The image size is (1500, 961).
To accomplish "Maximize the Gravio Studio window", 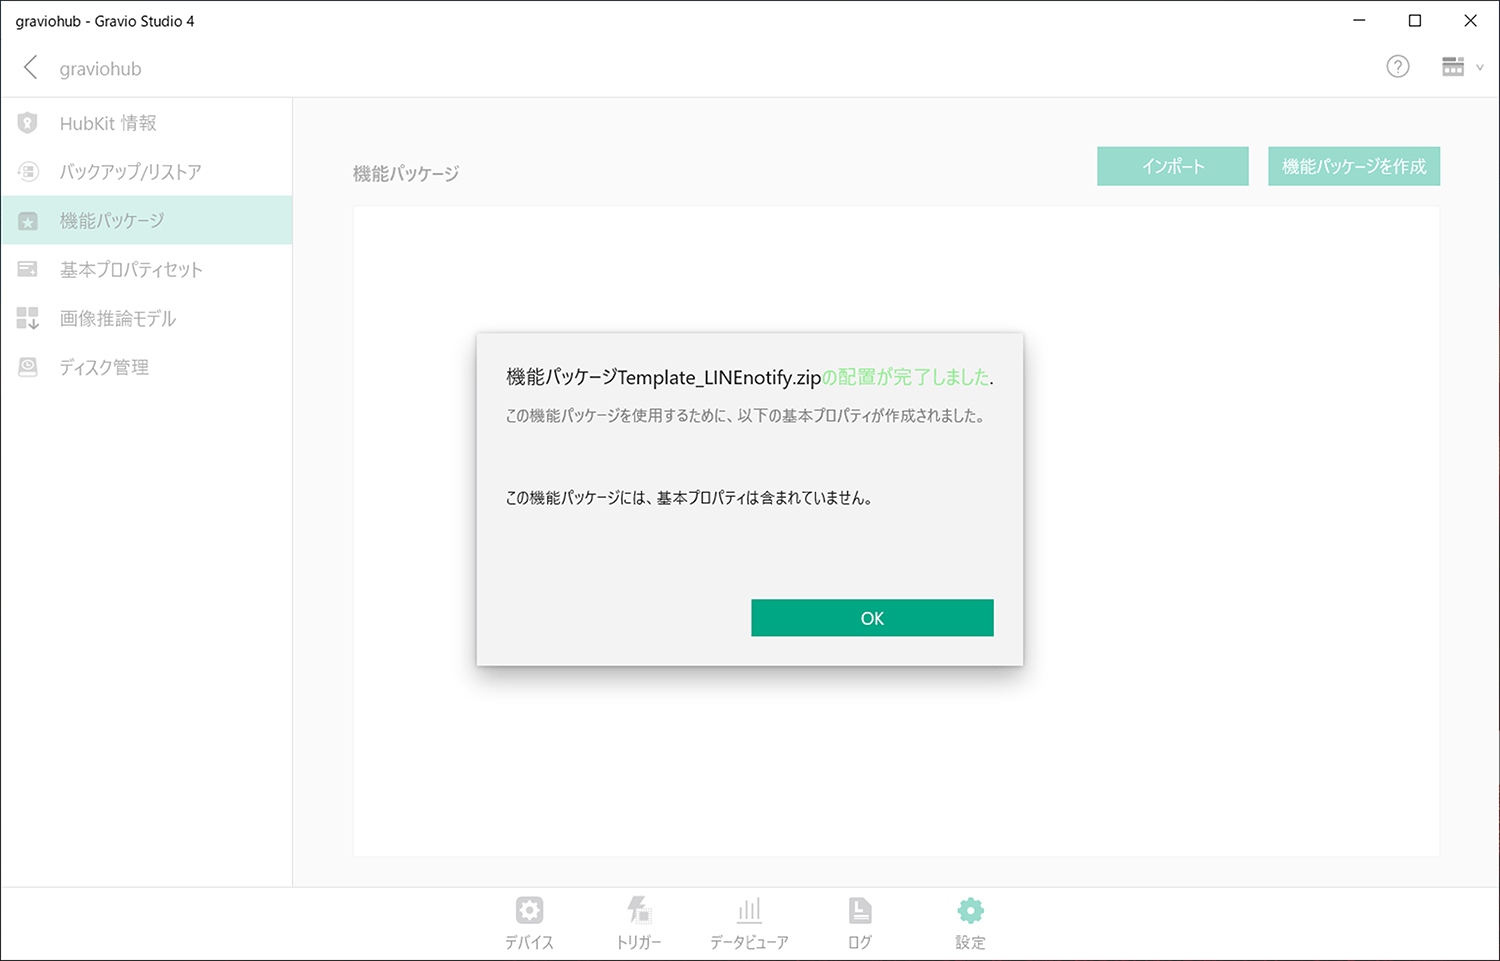I will (x=1415, y=20).
